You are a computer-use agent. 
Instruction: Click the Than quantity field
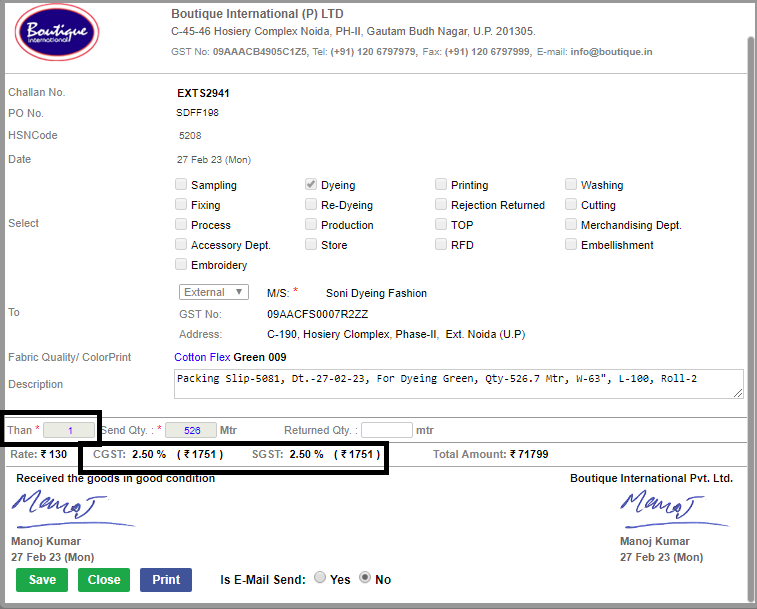point(69,430)
